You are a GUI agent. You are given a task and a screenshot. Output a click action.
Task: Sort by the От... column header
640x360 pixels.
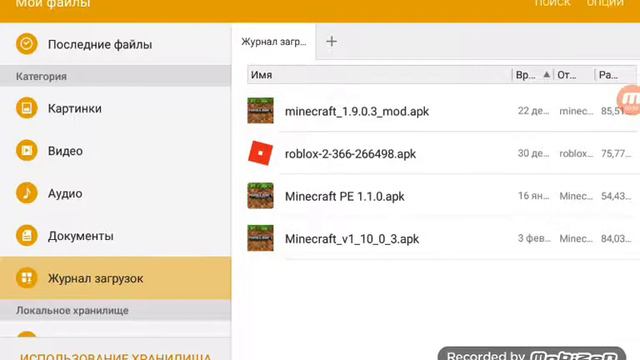click(x=573, y=75)
